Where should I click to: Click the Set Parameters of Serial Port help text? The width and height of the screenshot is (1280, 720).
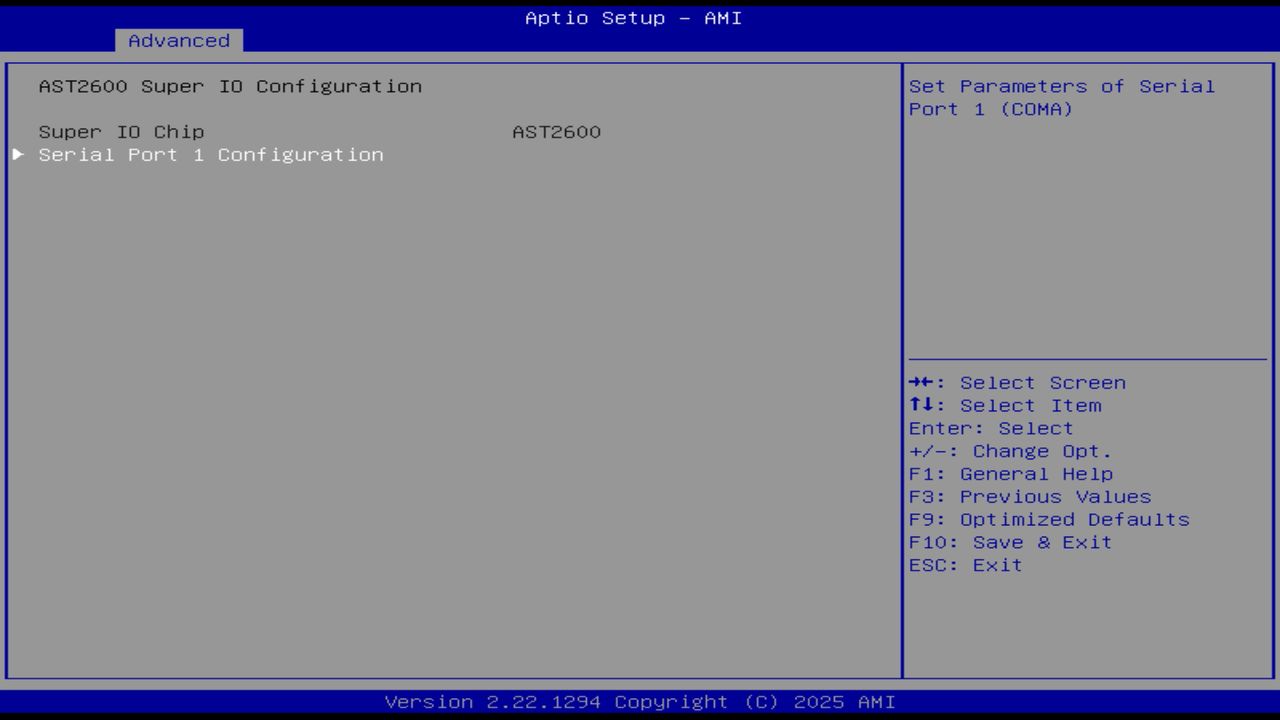1060,97
